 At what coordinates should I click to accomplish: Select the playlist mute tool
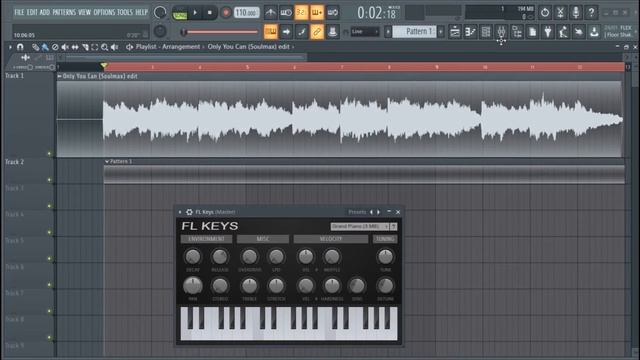(65, 47)
